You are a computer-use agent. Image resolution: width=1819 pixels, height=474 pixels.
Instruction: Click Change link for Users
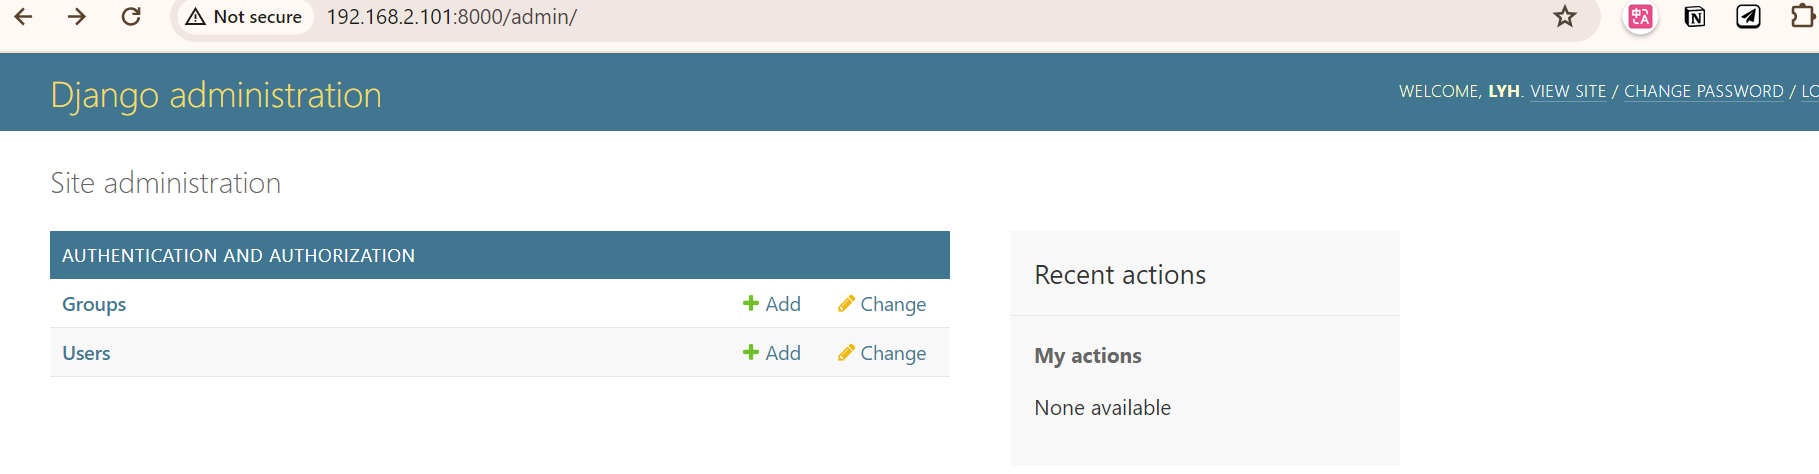tap(882, 353)
